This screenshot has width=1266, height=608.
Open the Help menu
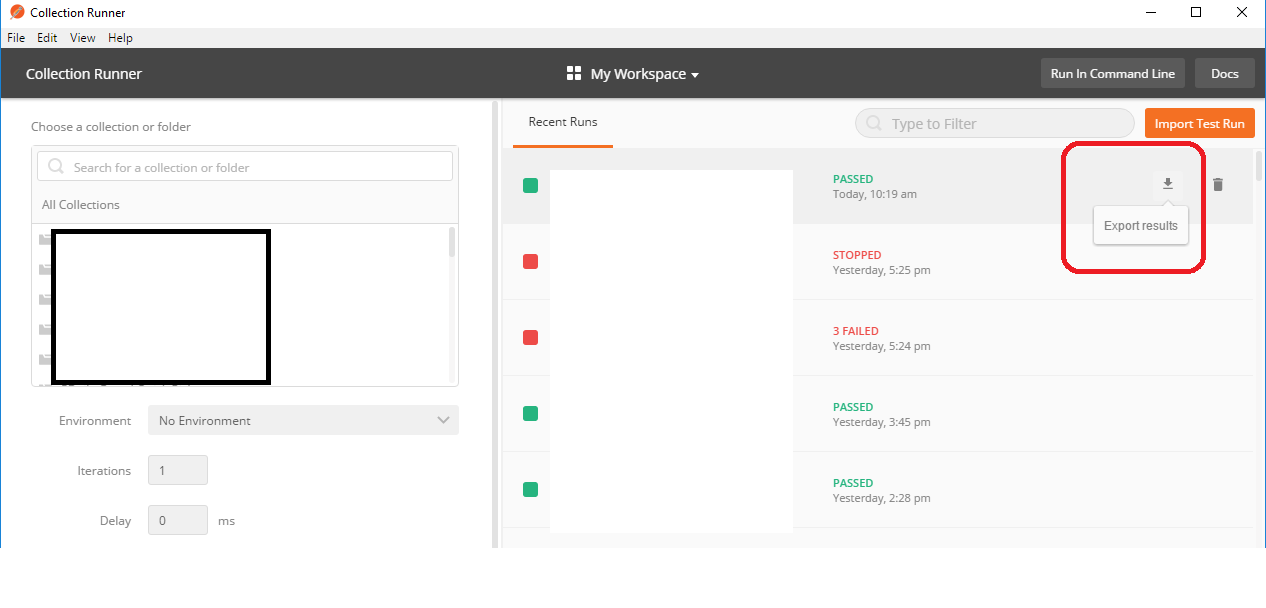(x=120, y=37)
